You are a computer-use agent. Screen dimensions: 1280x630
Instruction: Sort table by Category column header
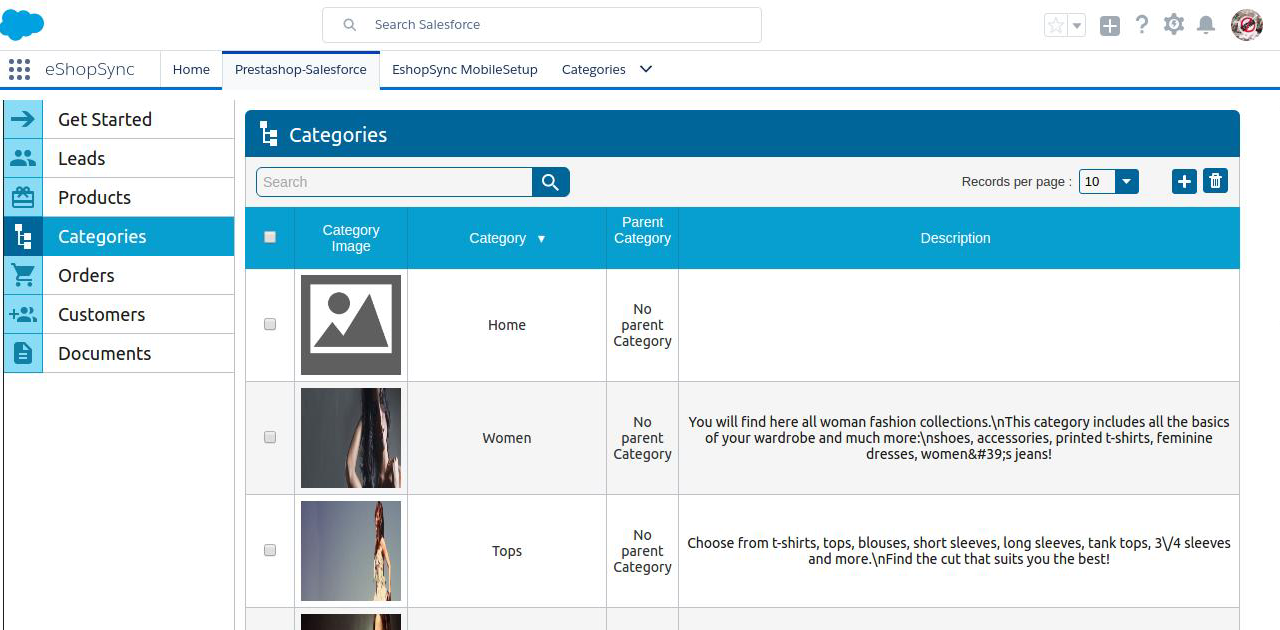tap(506, 238)
